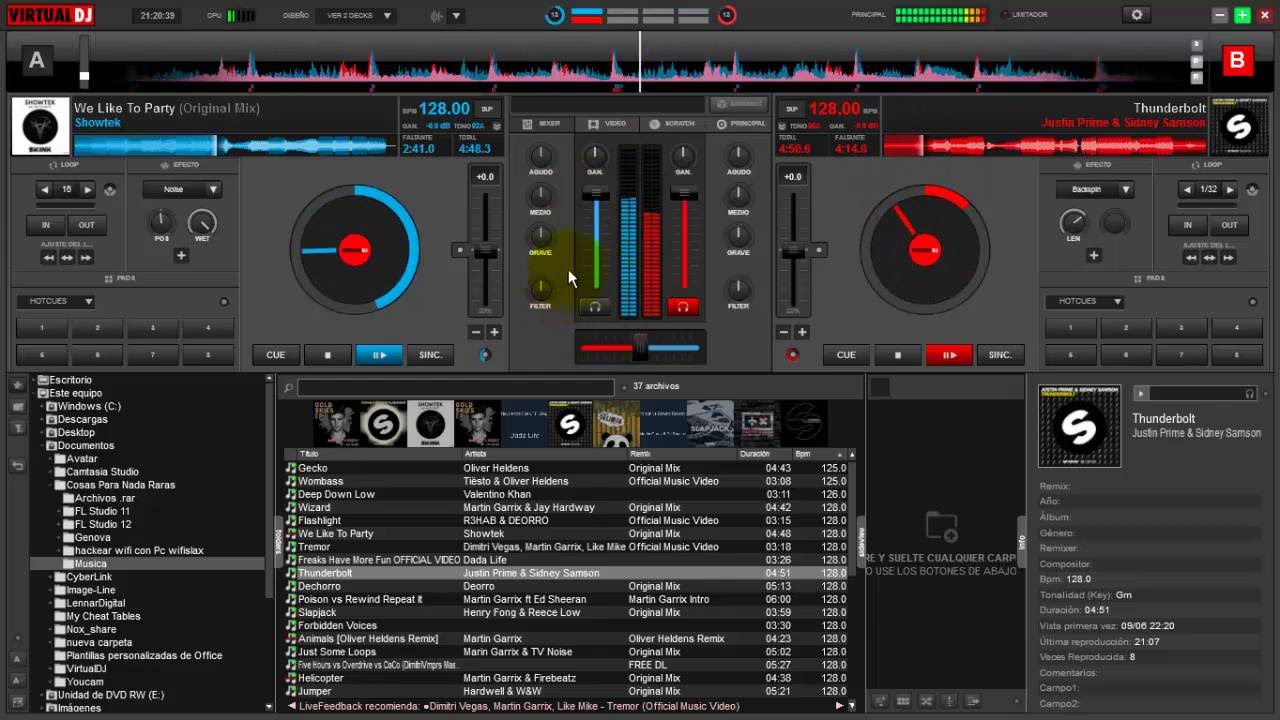This screenshot has height=720, width=1280.
Task: Toggle the loop lock icon on deck A
Action: tap(109, 189)
